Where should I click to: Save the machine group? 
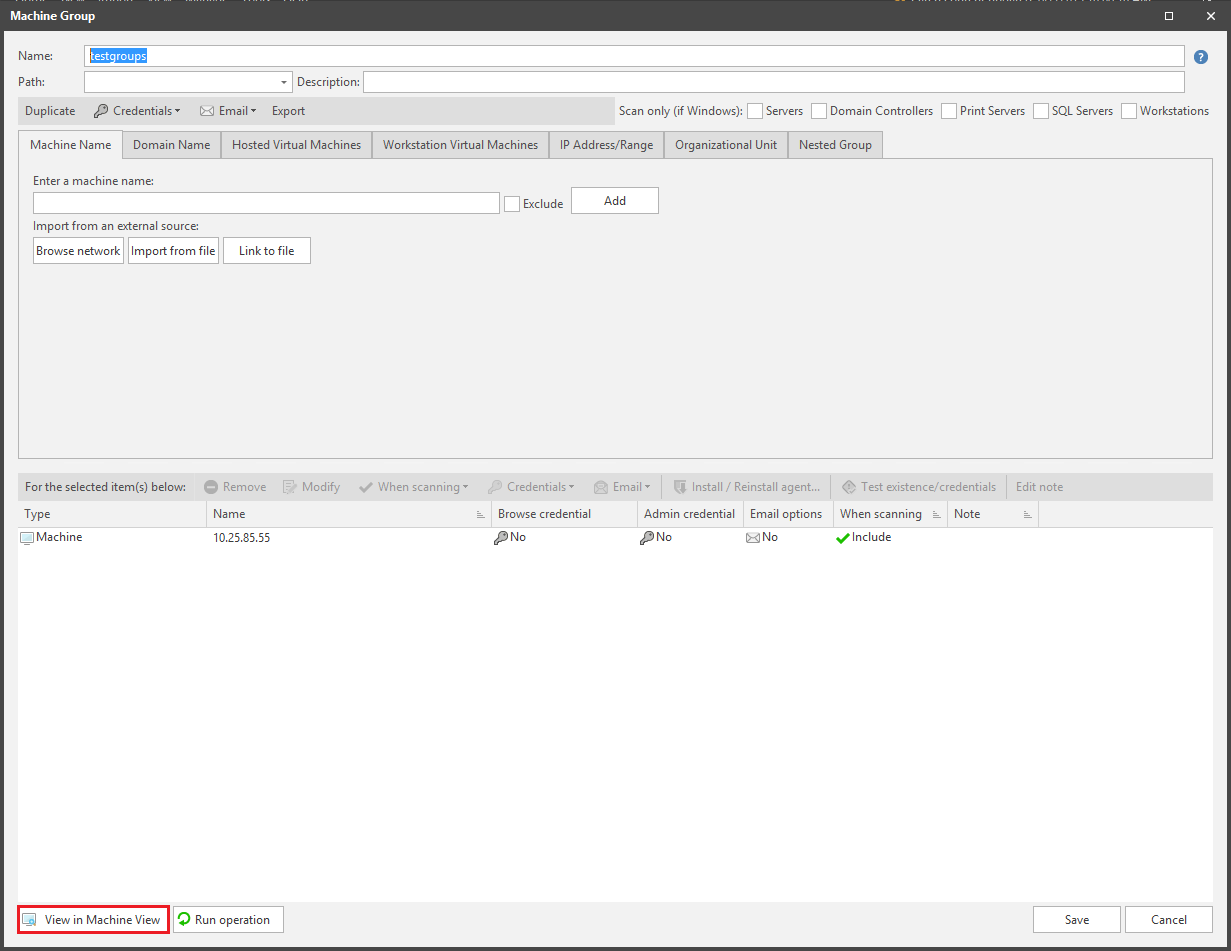(x=1076, y=919)
